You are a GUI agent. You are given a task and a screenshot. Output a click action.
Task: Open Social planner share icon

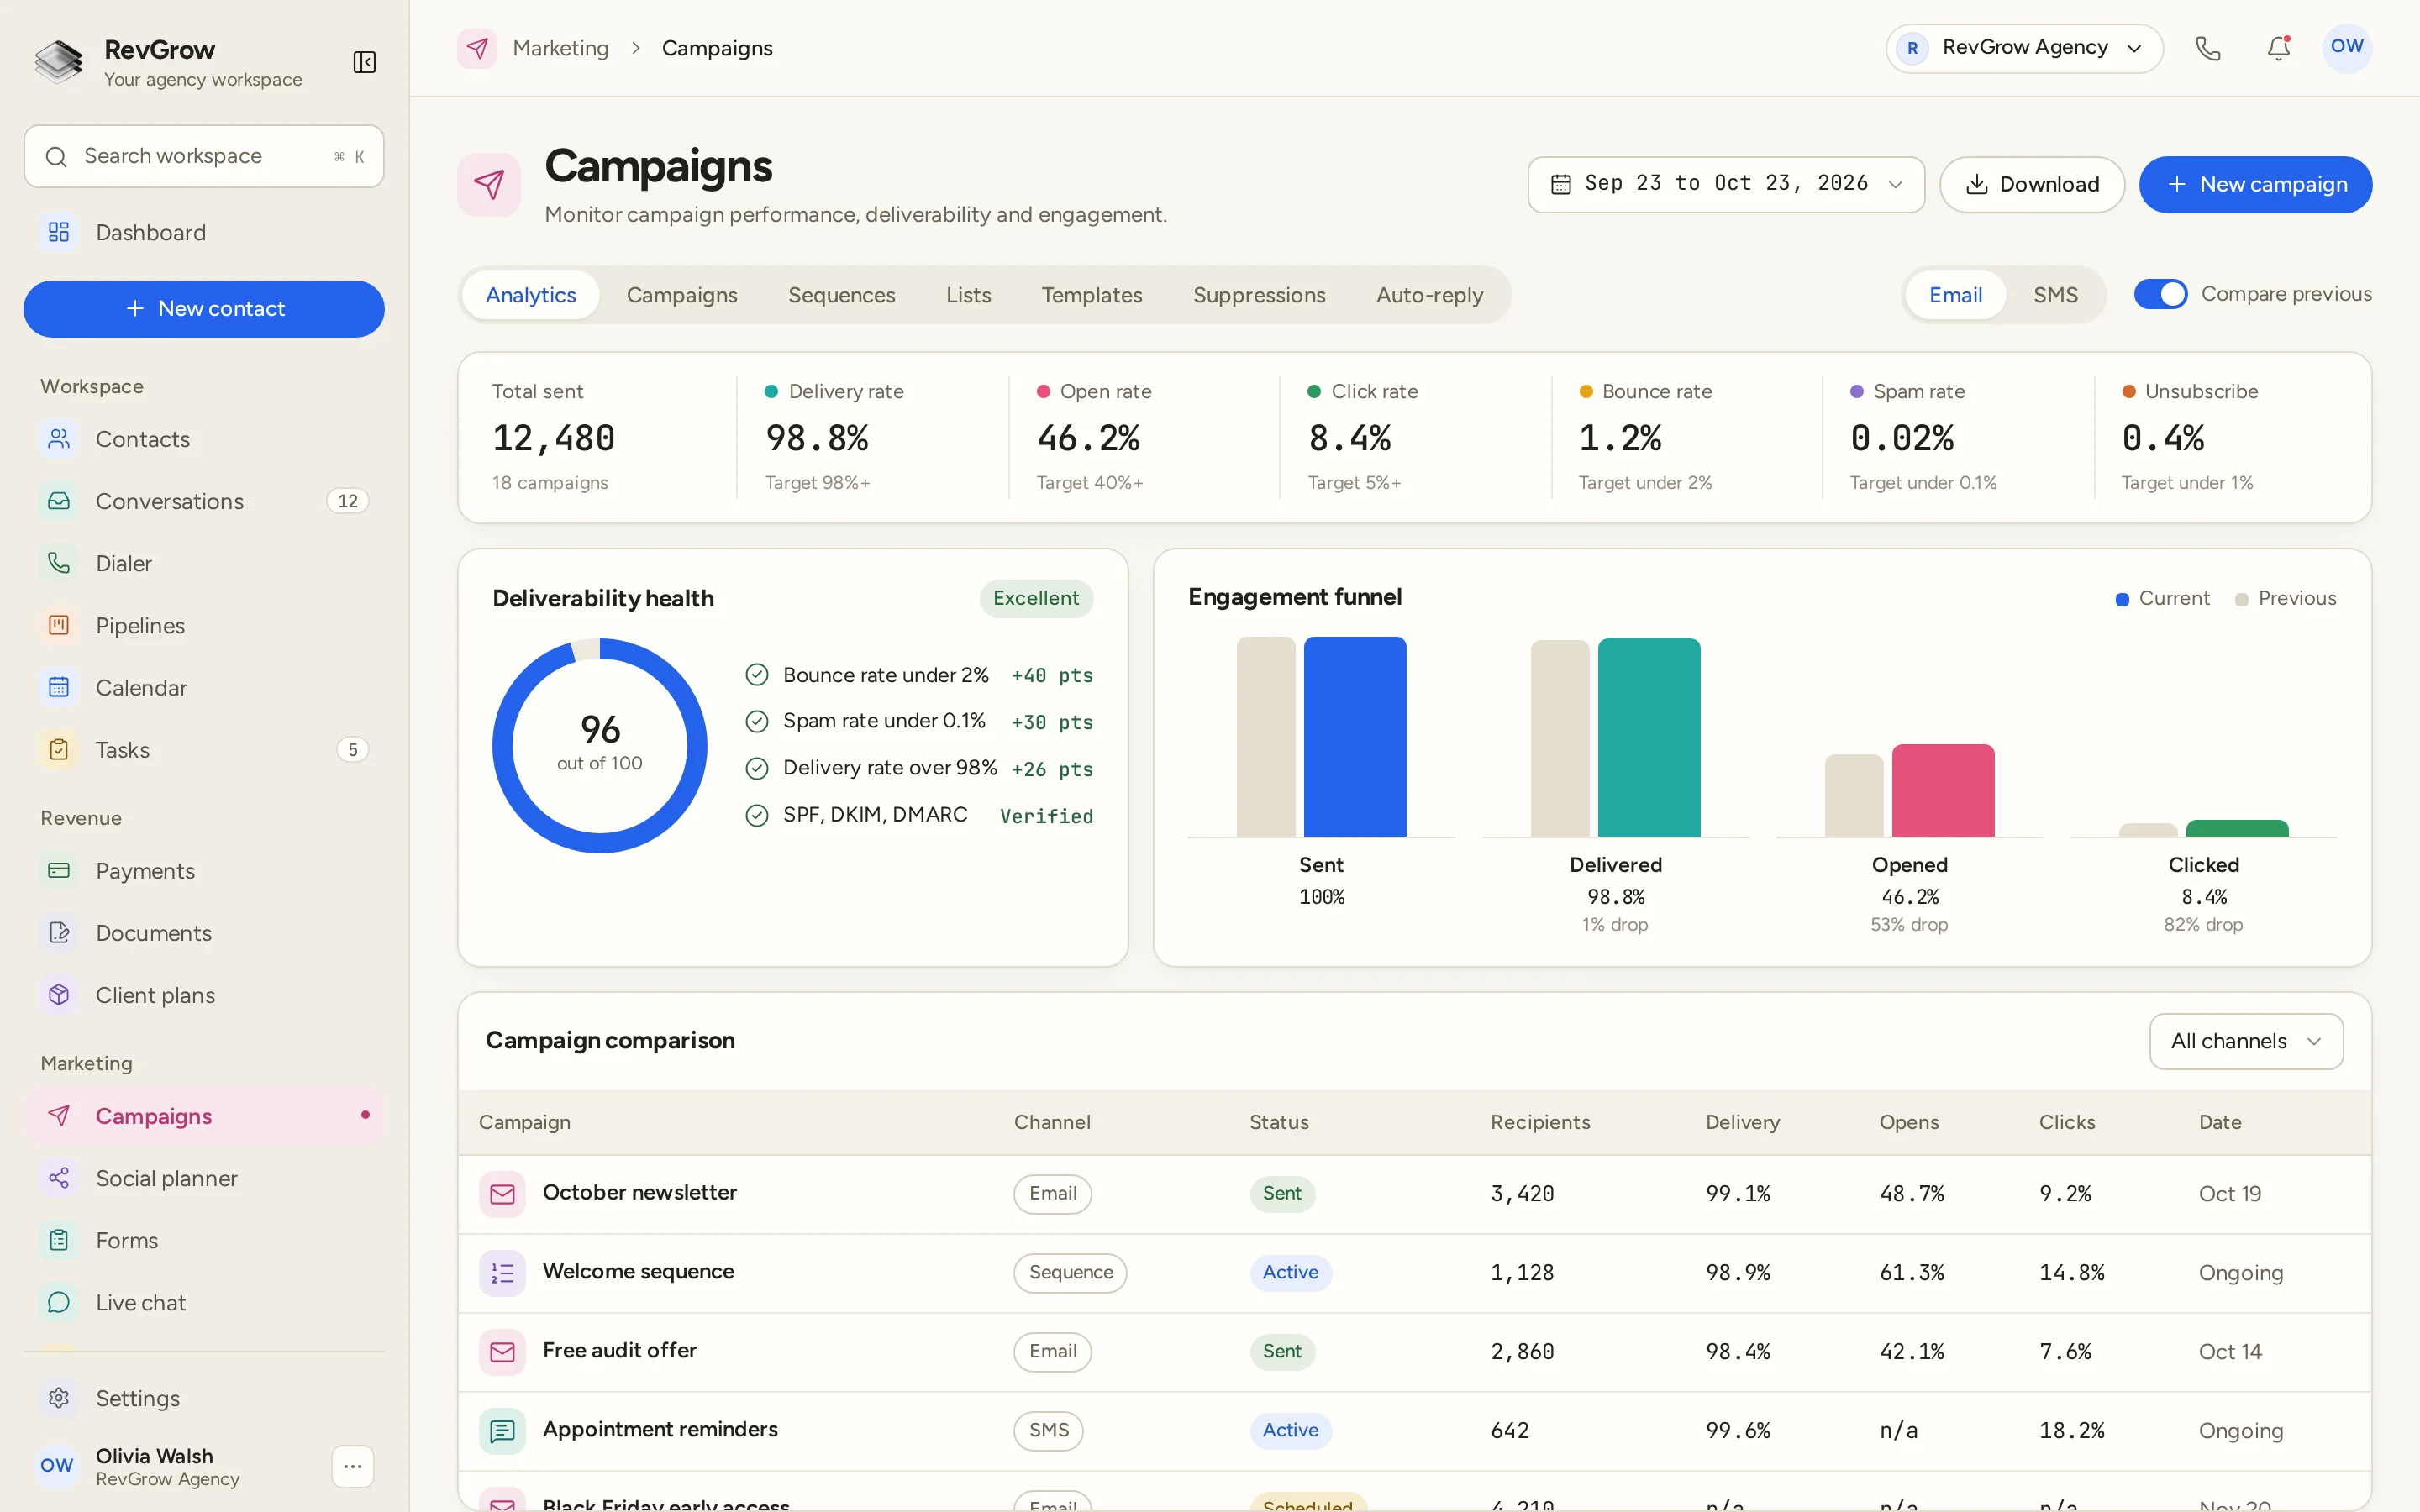click(x=59, y=1177)
